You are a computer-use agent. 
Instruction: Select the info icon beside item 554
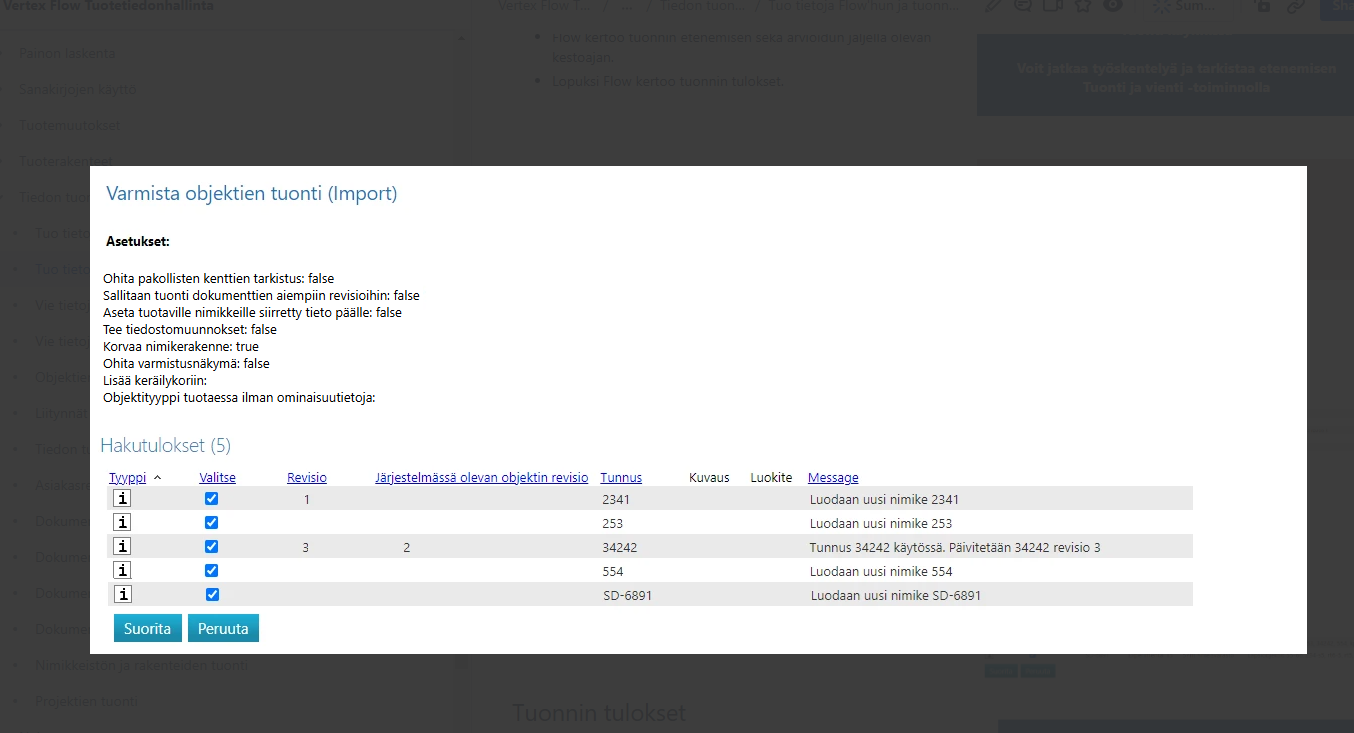(x=122, y=571)
